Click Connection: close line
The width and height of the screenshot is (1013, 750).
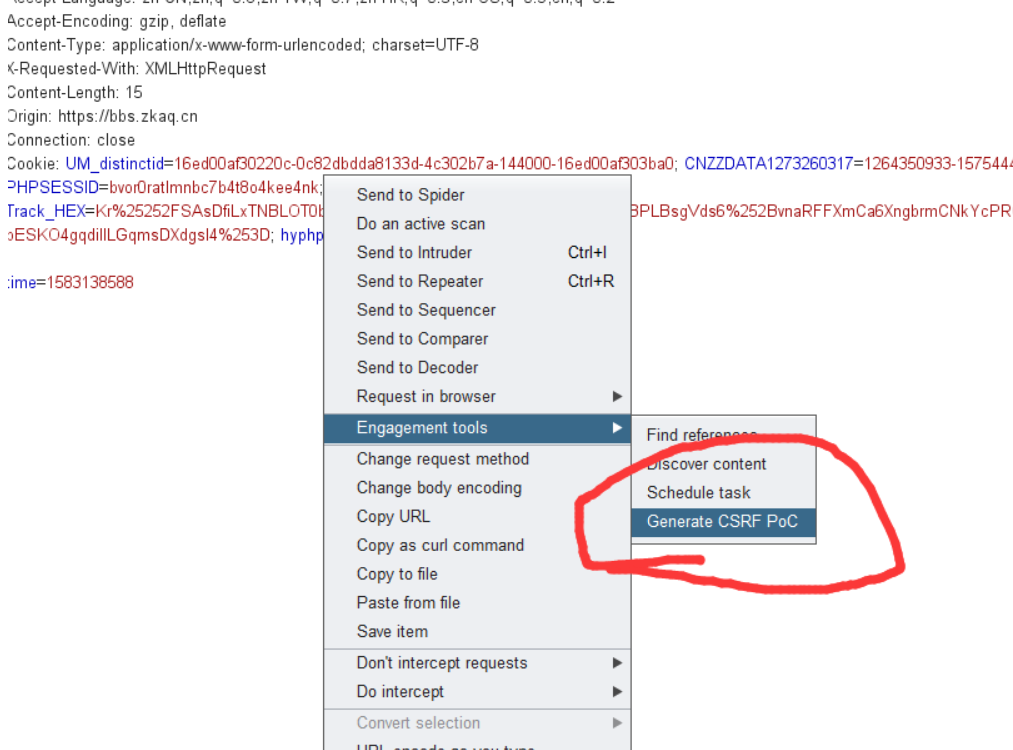point(71,140)
